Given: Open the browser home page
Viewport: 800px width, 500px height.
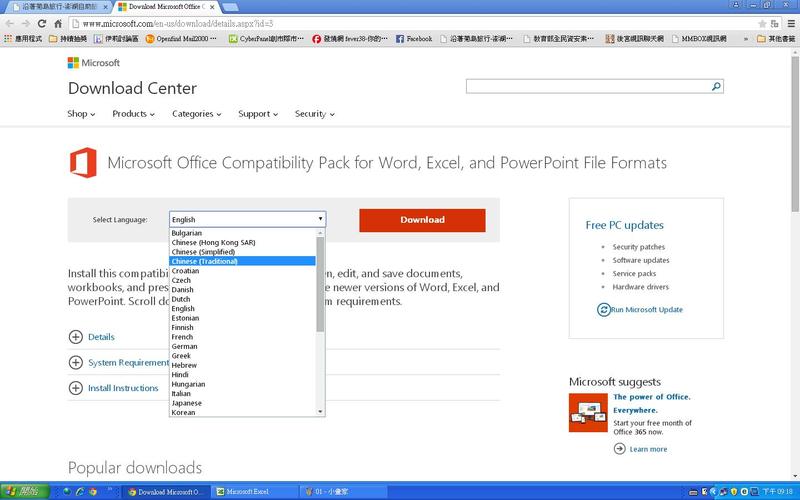Looking at the screenshot, I should click(x=58, y=23).
